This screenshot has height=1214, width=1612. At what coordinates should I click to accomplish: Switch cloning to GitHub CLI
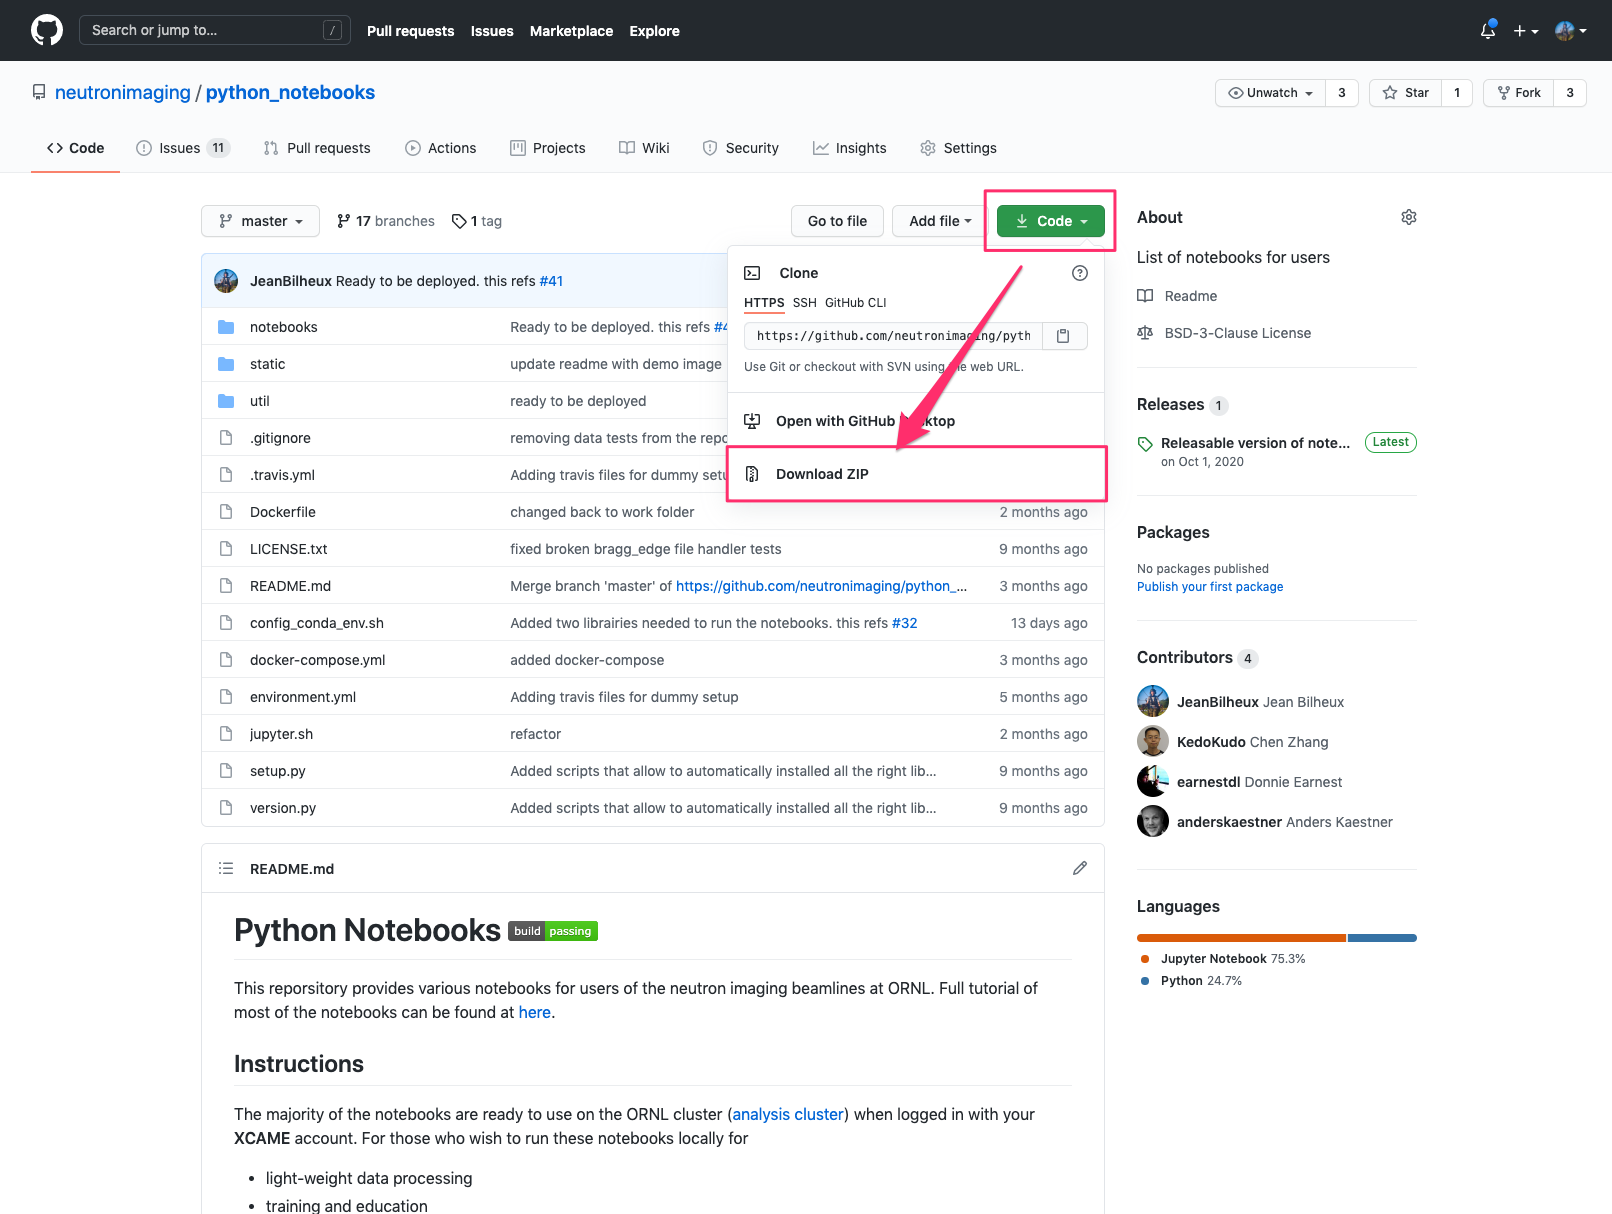tap(855, 303)
